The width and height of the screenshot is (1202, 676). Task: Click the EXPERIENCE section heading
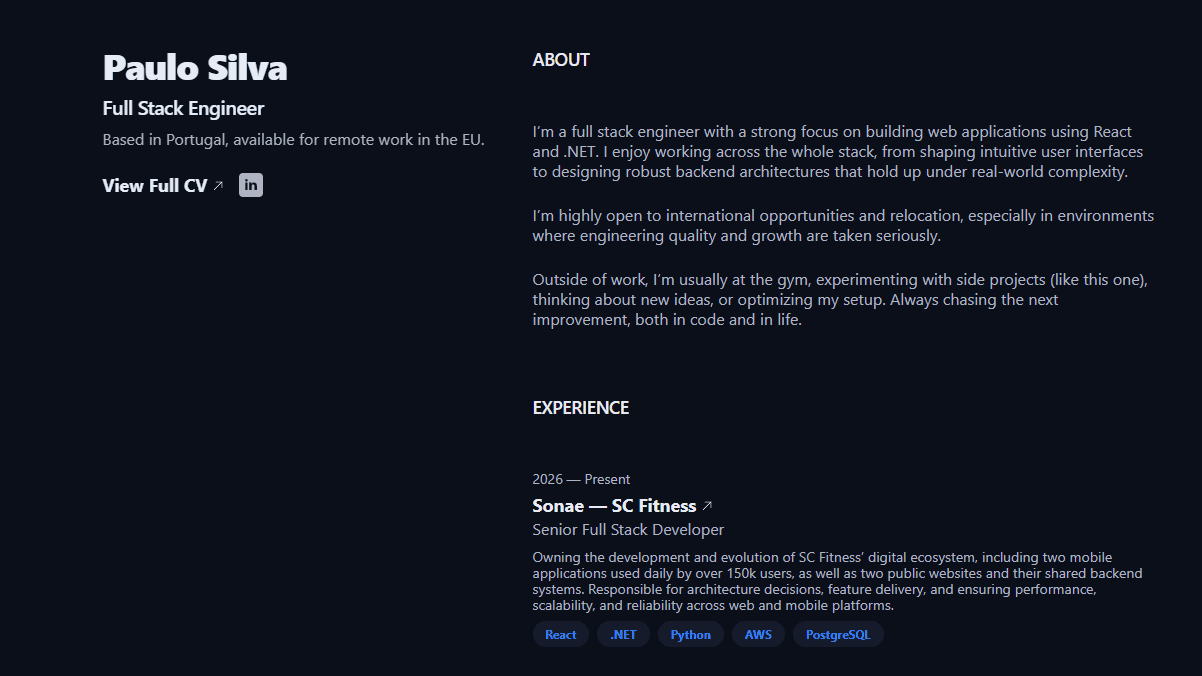(580, 408)
